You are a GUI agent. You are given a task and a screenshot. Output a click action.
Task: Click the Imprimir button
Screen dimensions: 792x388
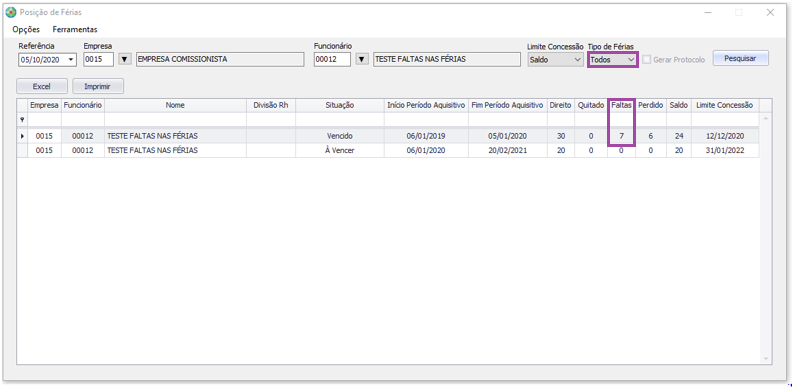98,86
